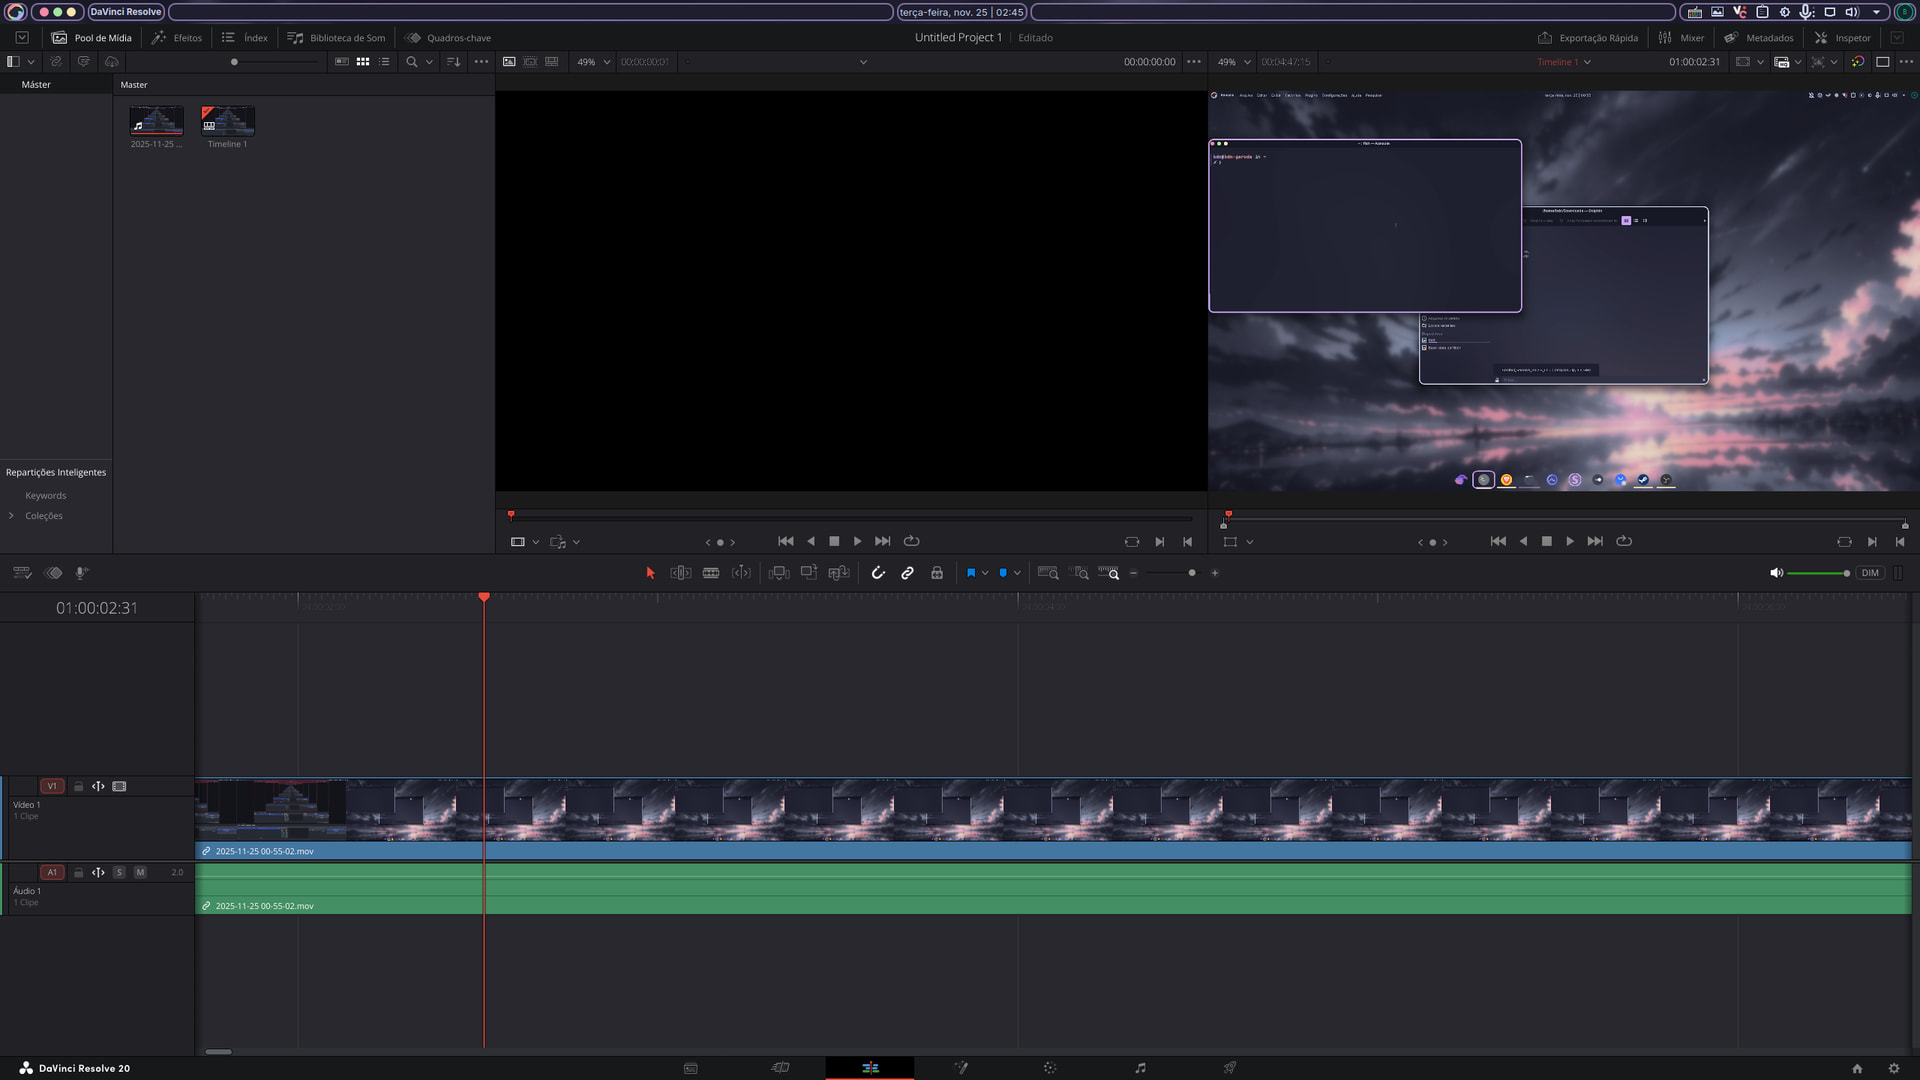
Task: Solo Audio 1 track with S button
Action: [119, 872]
